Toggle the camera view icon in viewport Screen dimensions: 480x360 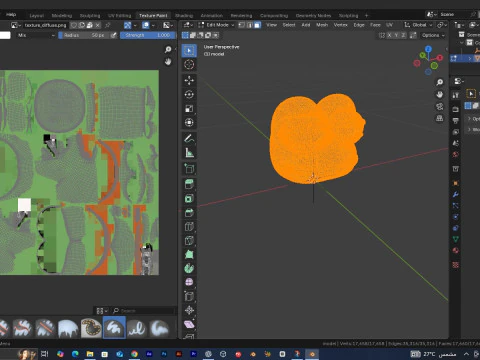coord(440,106)
